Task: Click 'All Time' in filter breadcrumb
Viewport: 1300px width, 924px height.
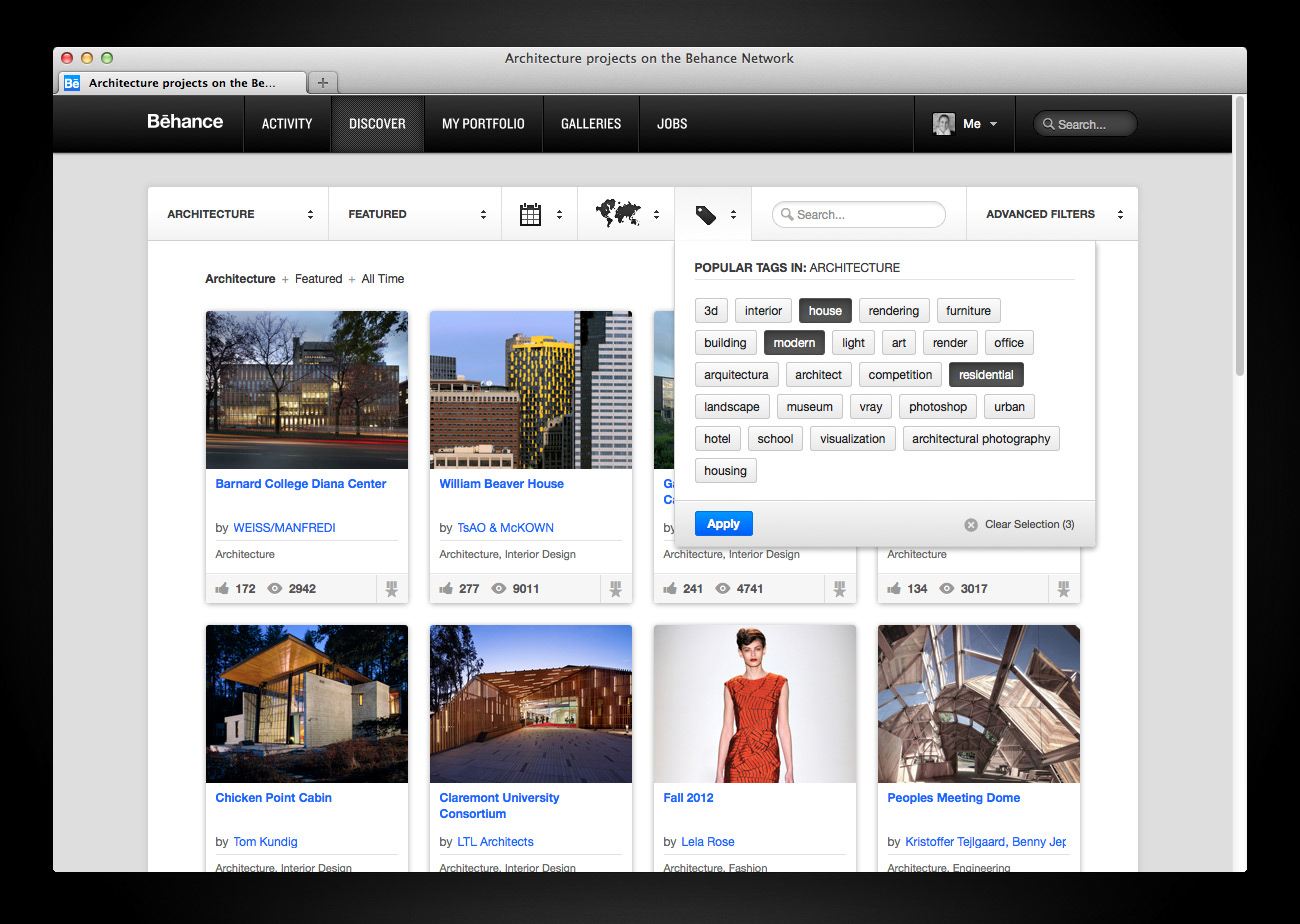Action: coord(383,279)
